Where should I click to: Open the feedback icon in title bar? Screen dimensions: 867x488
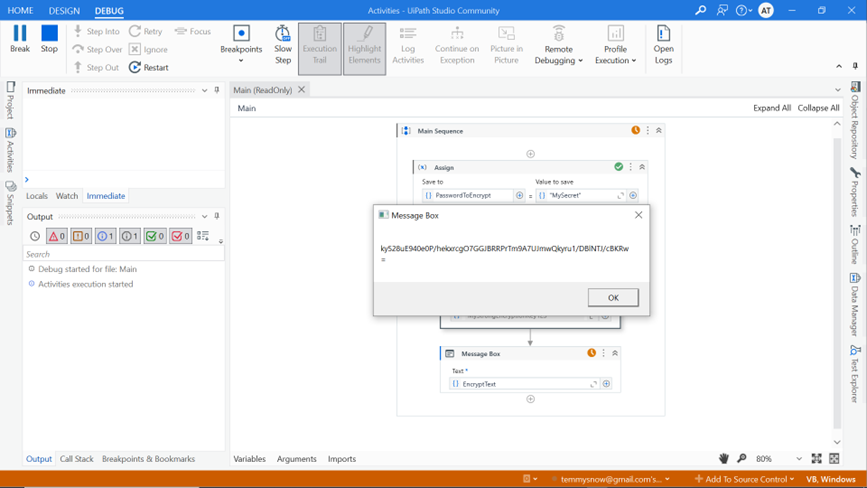click(722, 10)
